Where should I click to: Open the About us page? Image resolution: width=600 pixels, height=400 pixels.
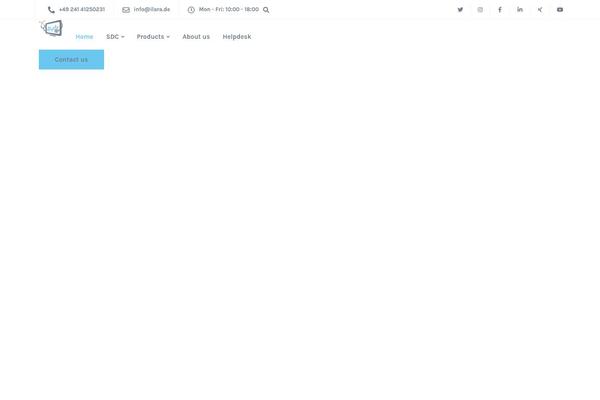196,37
